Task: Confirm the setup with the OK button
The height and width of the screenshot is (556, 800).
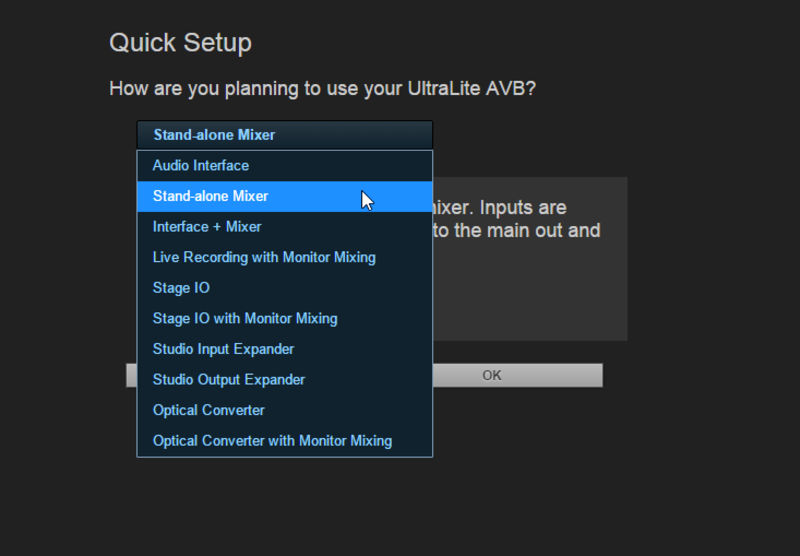Action: tap(518, 375)
